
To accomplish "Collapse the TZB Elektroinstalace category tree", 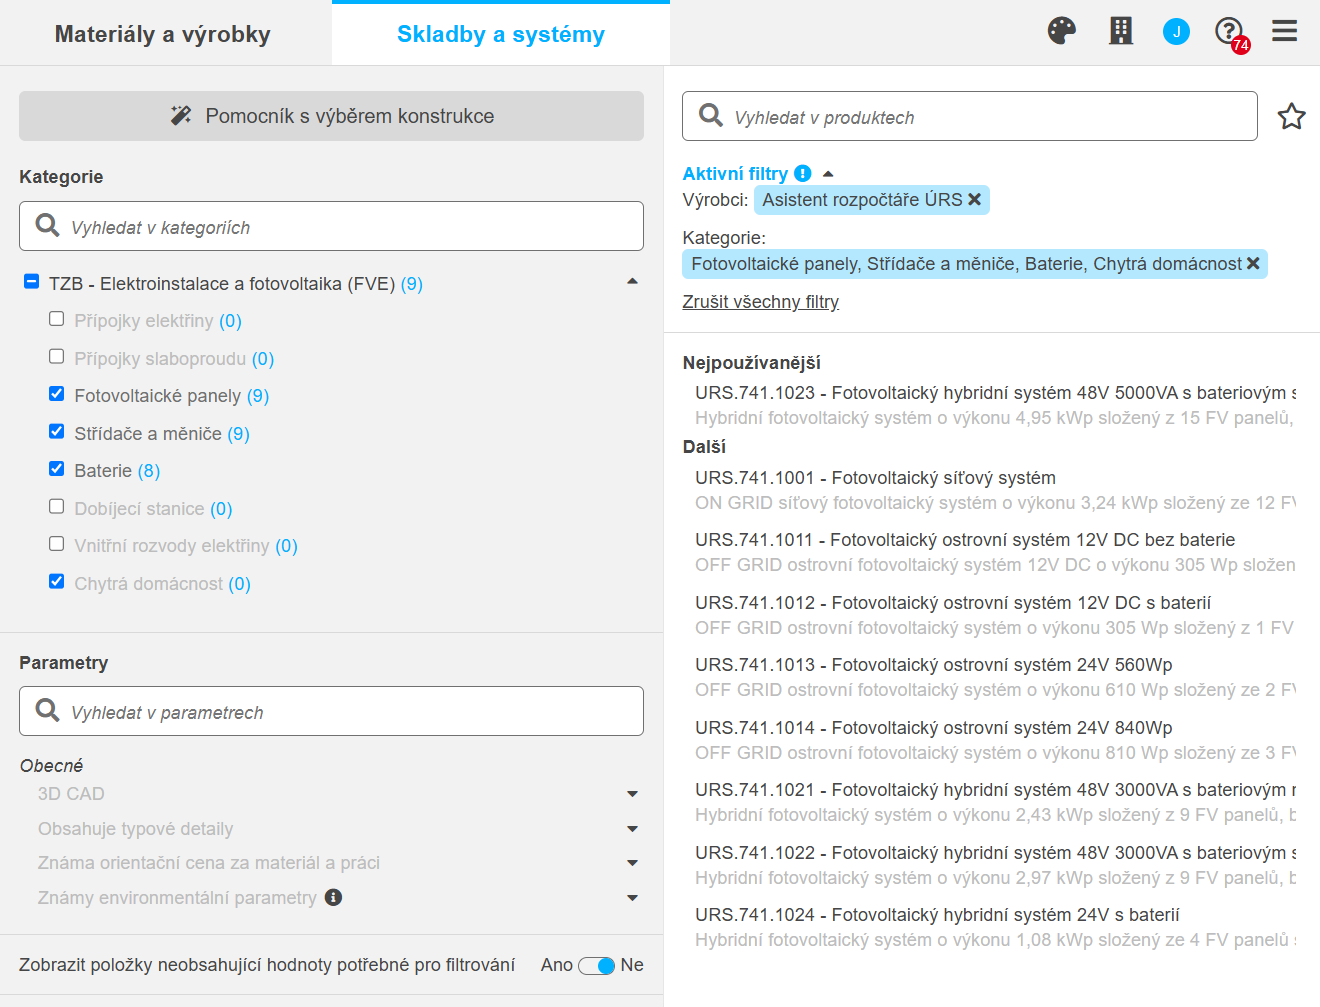I will pos(632,282).
